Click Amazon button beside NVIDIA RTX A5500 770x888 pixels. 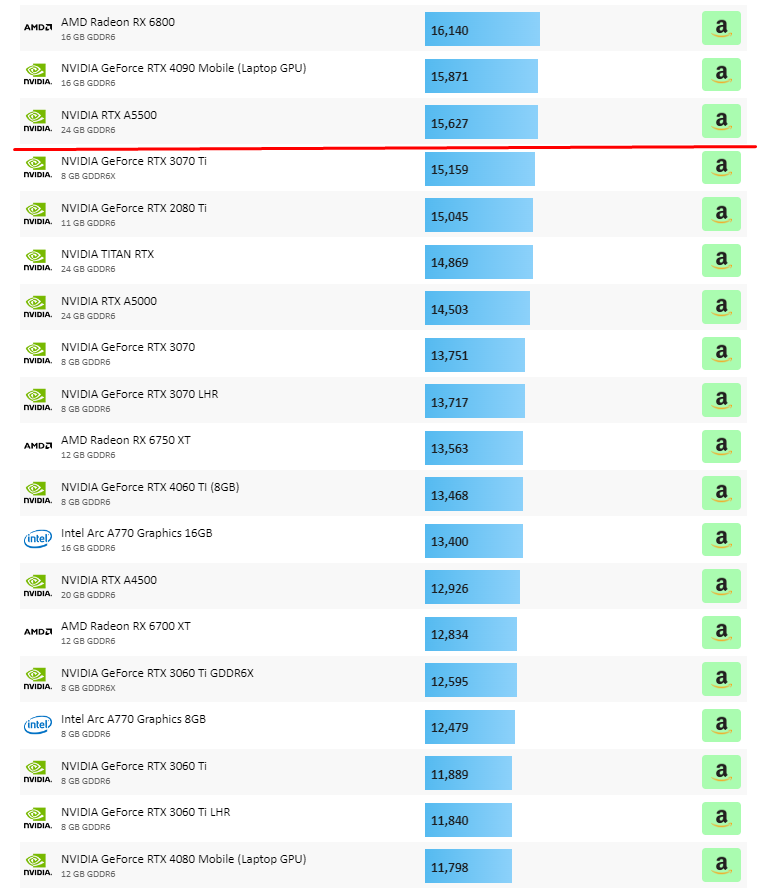pos(721,122)
